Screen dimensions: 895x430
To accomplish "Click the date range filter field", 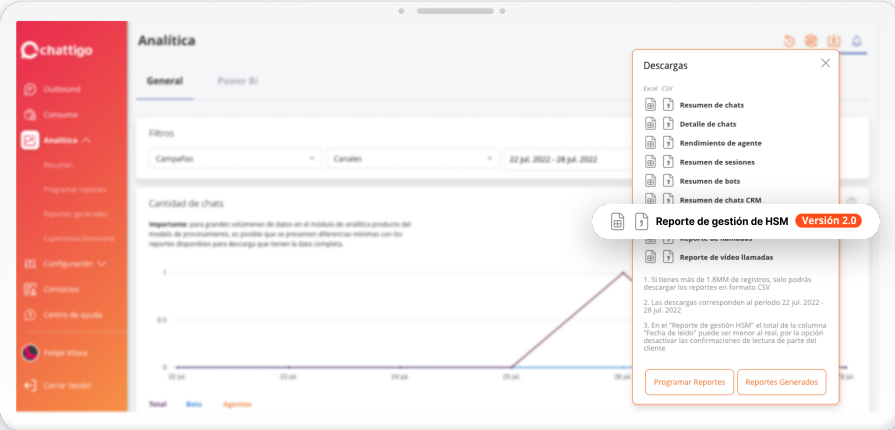I will click(565, 158).
